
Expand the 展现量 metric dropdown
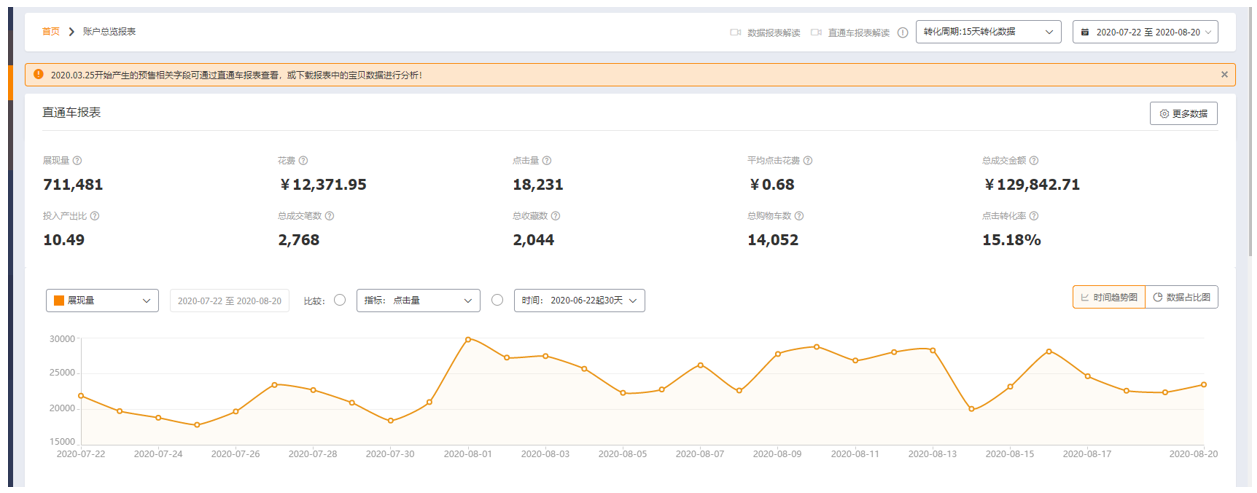[x=102, y=300]
